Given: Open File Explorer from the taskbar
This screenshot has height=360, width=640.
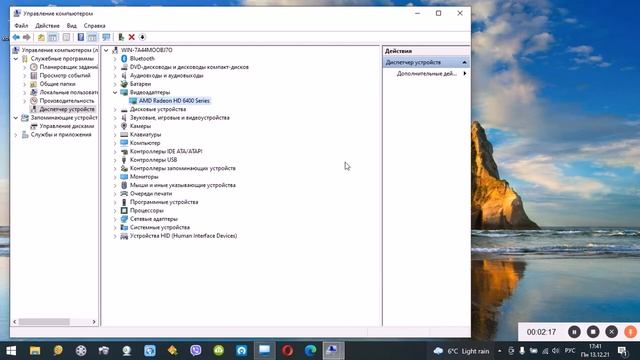Looking at the screenshot, I should pyautogui.click(x=35, y=351).
